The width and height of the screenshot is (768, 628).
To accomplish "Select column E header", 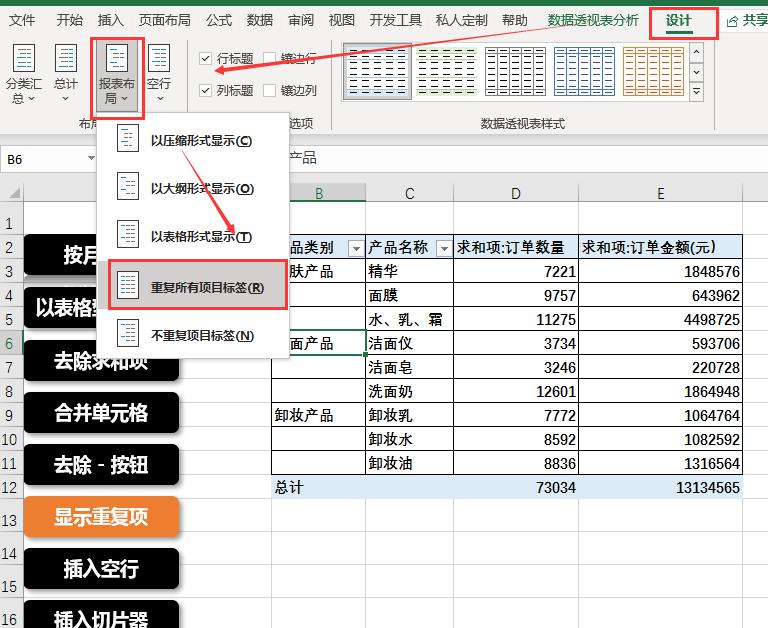I will tap(660, 193).
